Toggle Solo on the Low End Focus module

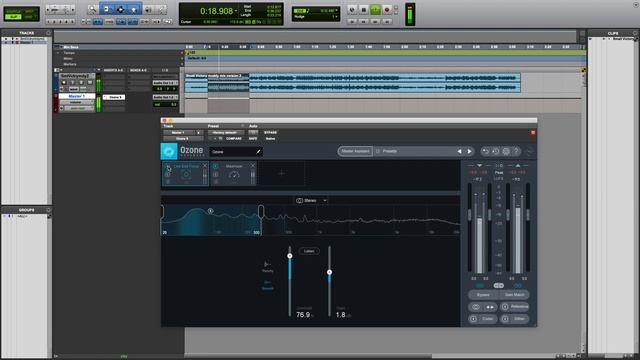coord(168,174)
